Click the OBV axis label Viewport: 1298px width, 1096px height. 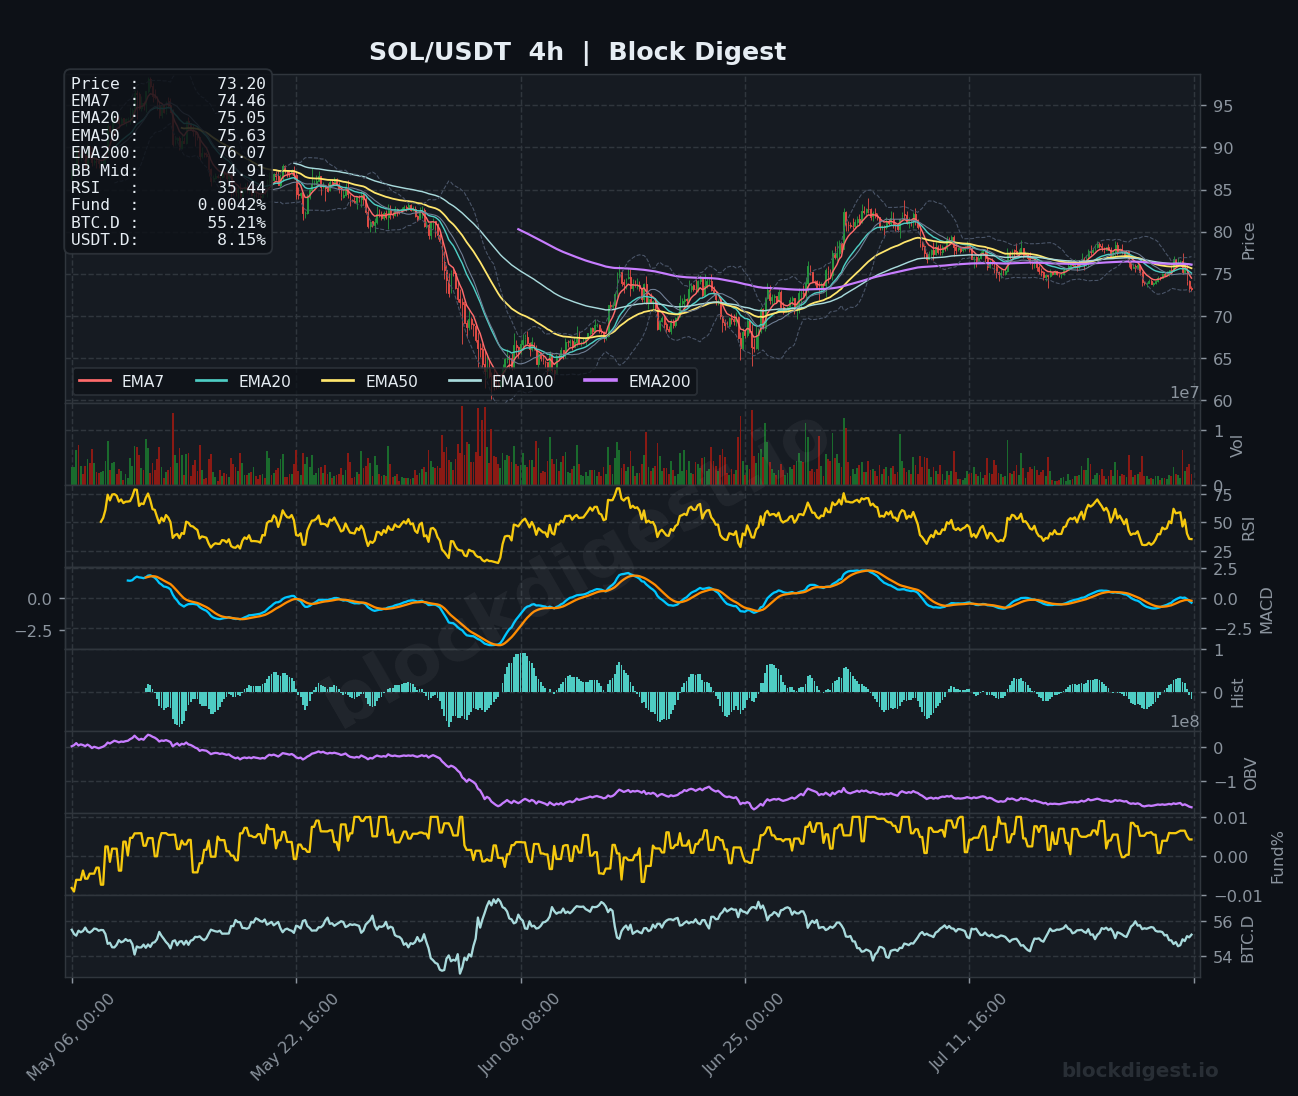[1250, 773]
